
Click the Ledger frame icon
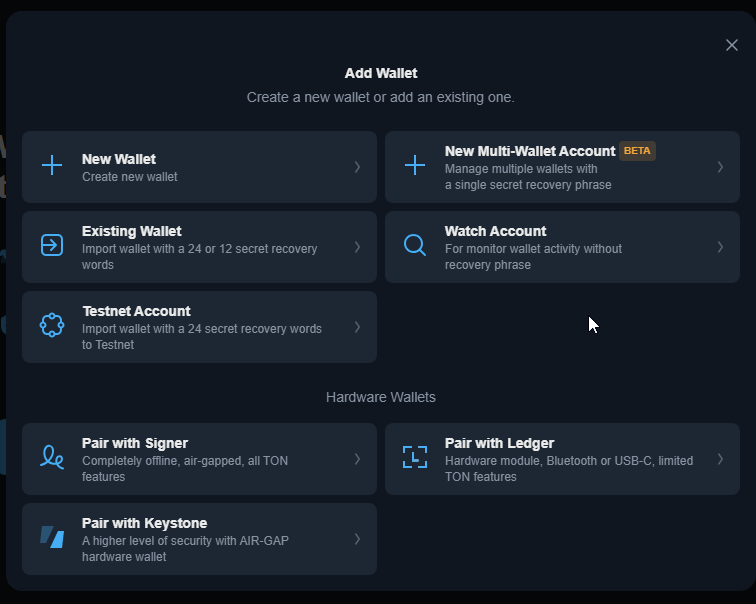click(415, 457)
